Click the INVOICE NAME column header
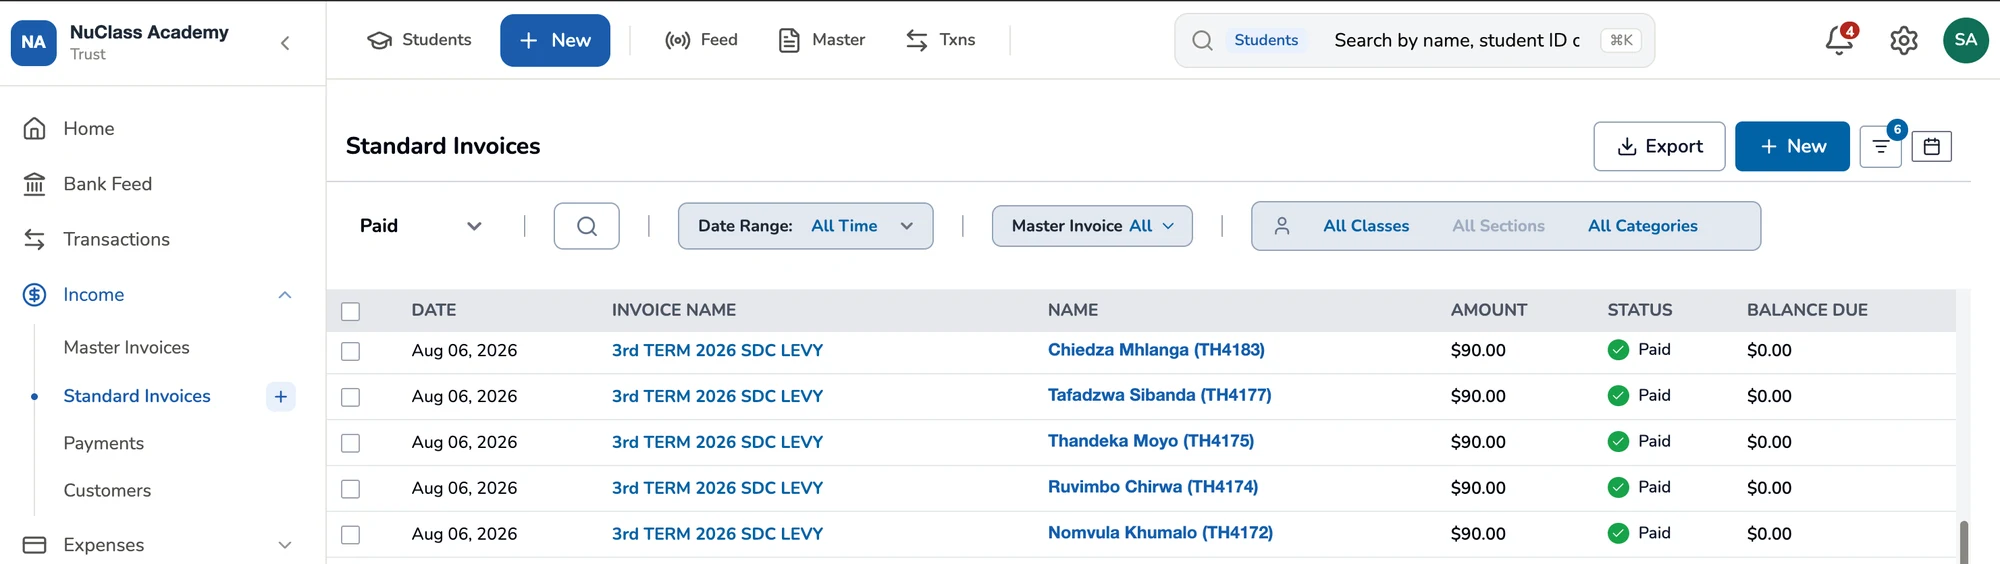 (674, 310)
